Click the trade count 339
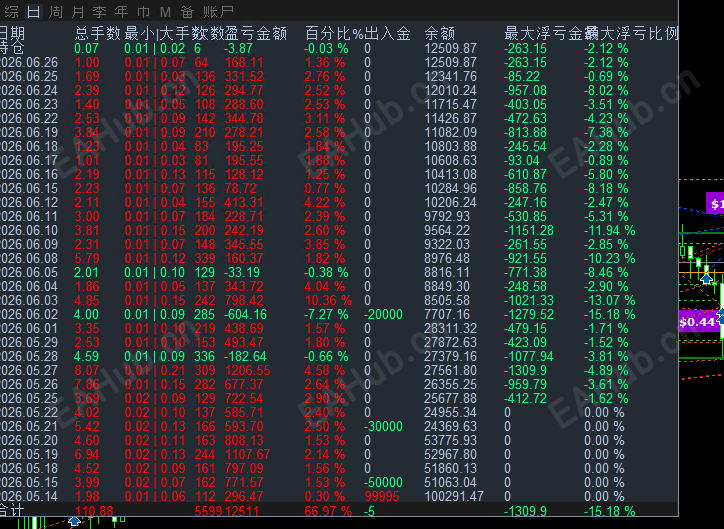 205,258
